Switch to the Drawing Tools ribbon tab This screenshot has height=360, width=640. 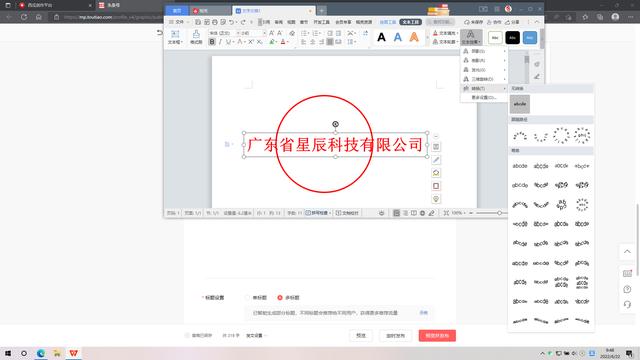(387, 22)
